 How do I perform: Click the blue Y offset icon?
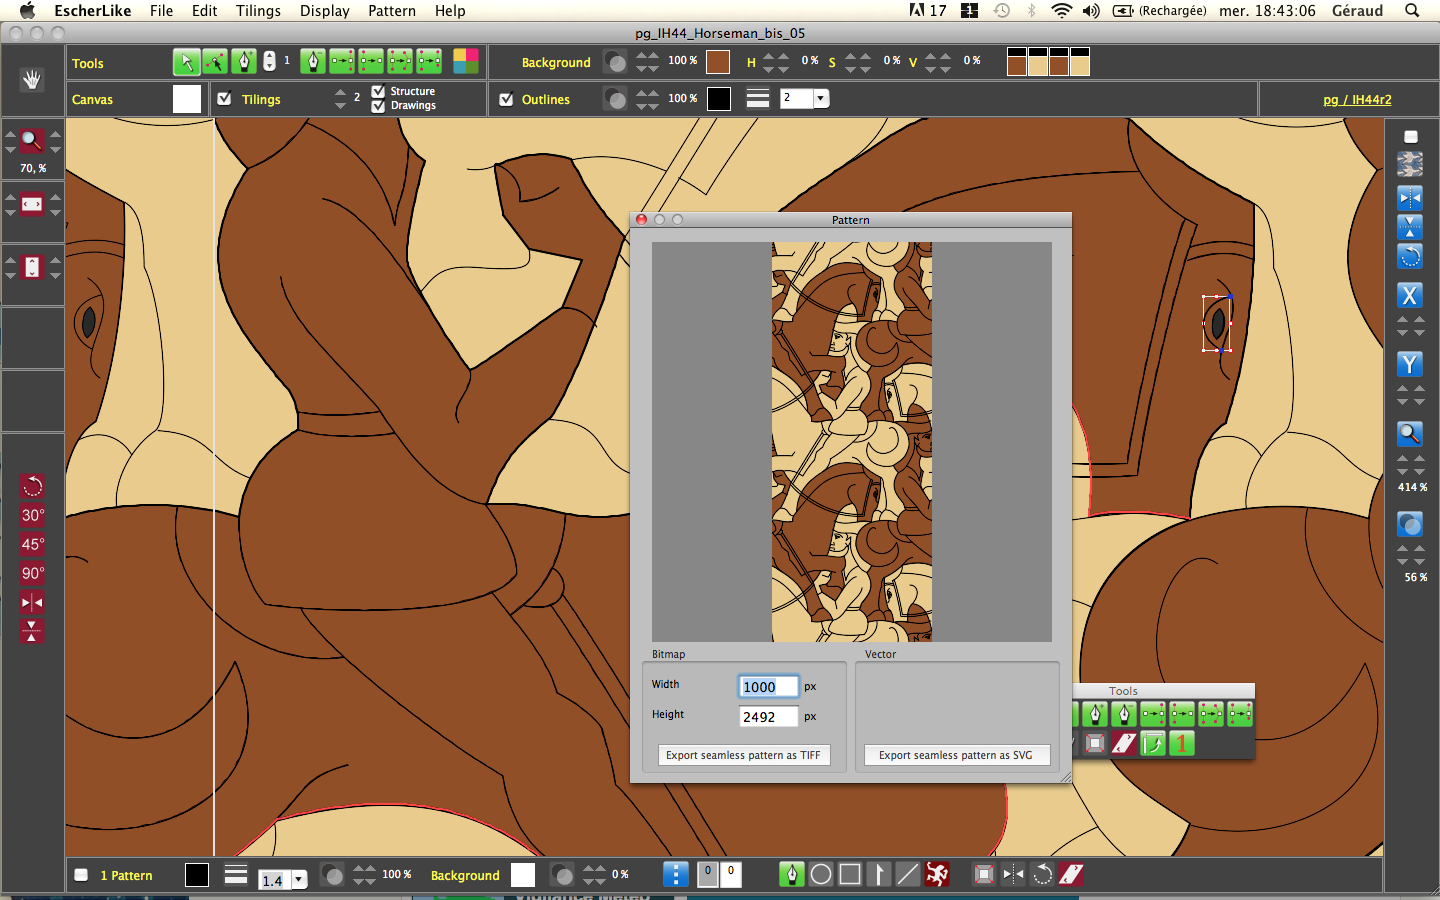click(x=1409, y=365)
